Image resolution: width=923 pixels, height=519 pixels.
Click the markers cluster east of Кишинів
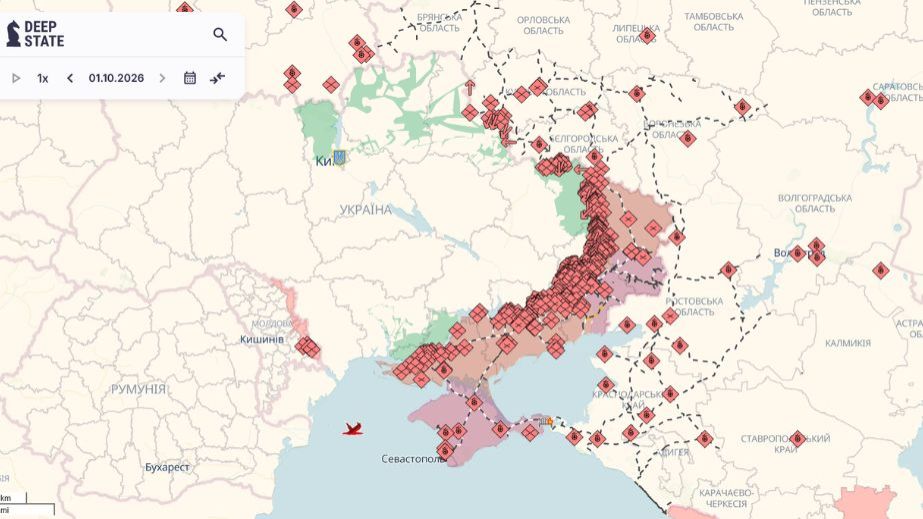point(307,347)
